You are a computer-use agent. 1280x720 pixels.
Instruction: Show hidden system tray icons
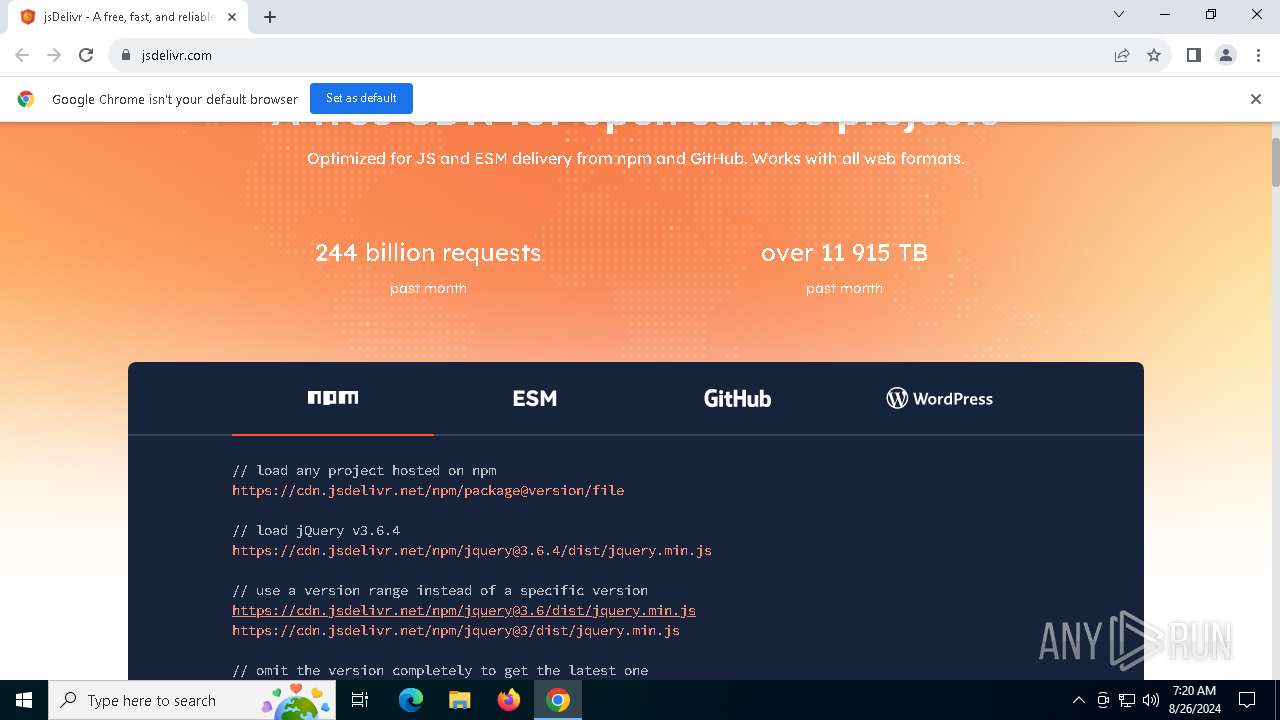tap(1078, 700)
